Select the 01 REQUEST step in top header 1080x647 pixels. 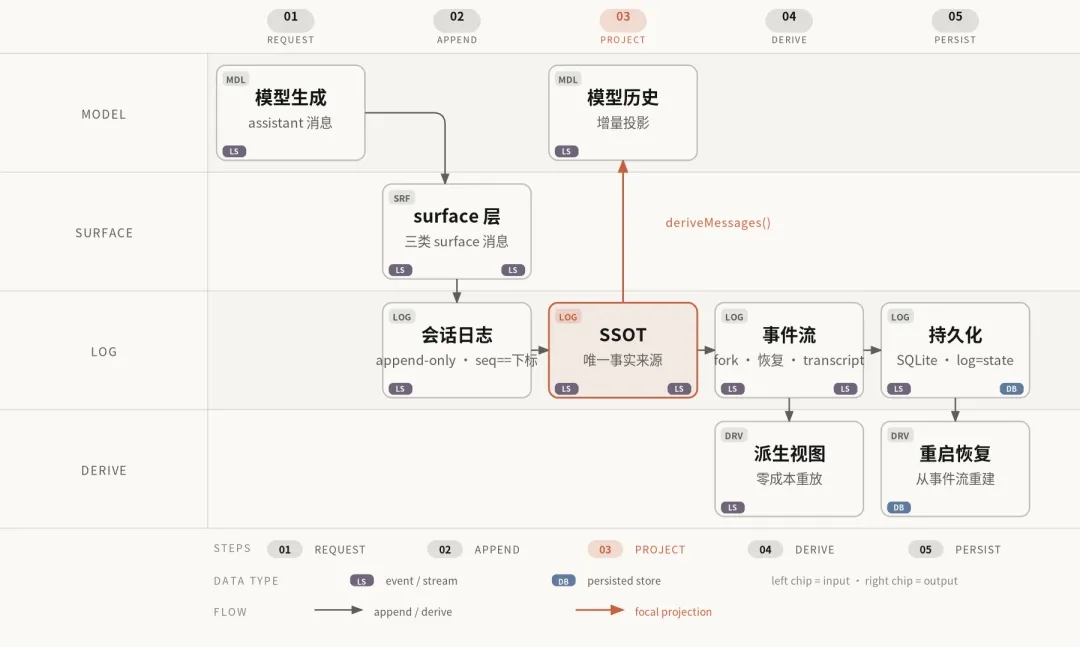point(291,27)
